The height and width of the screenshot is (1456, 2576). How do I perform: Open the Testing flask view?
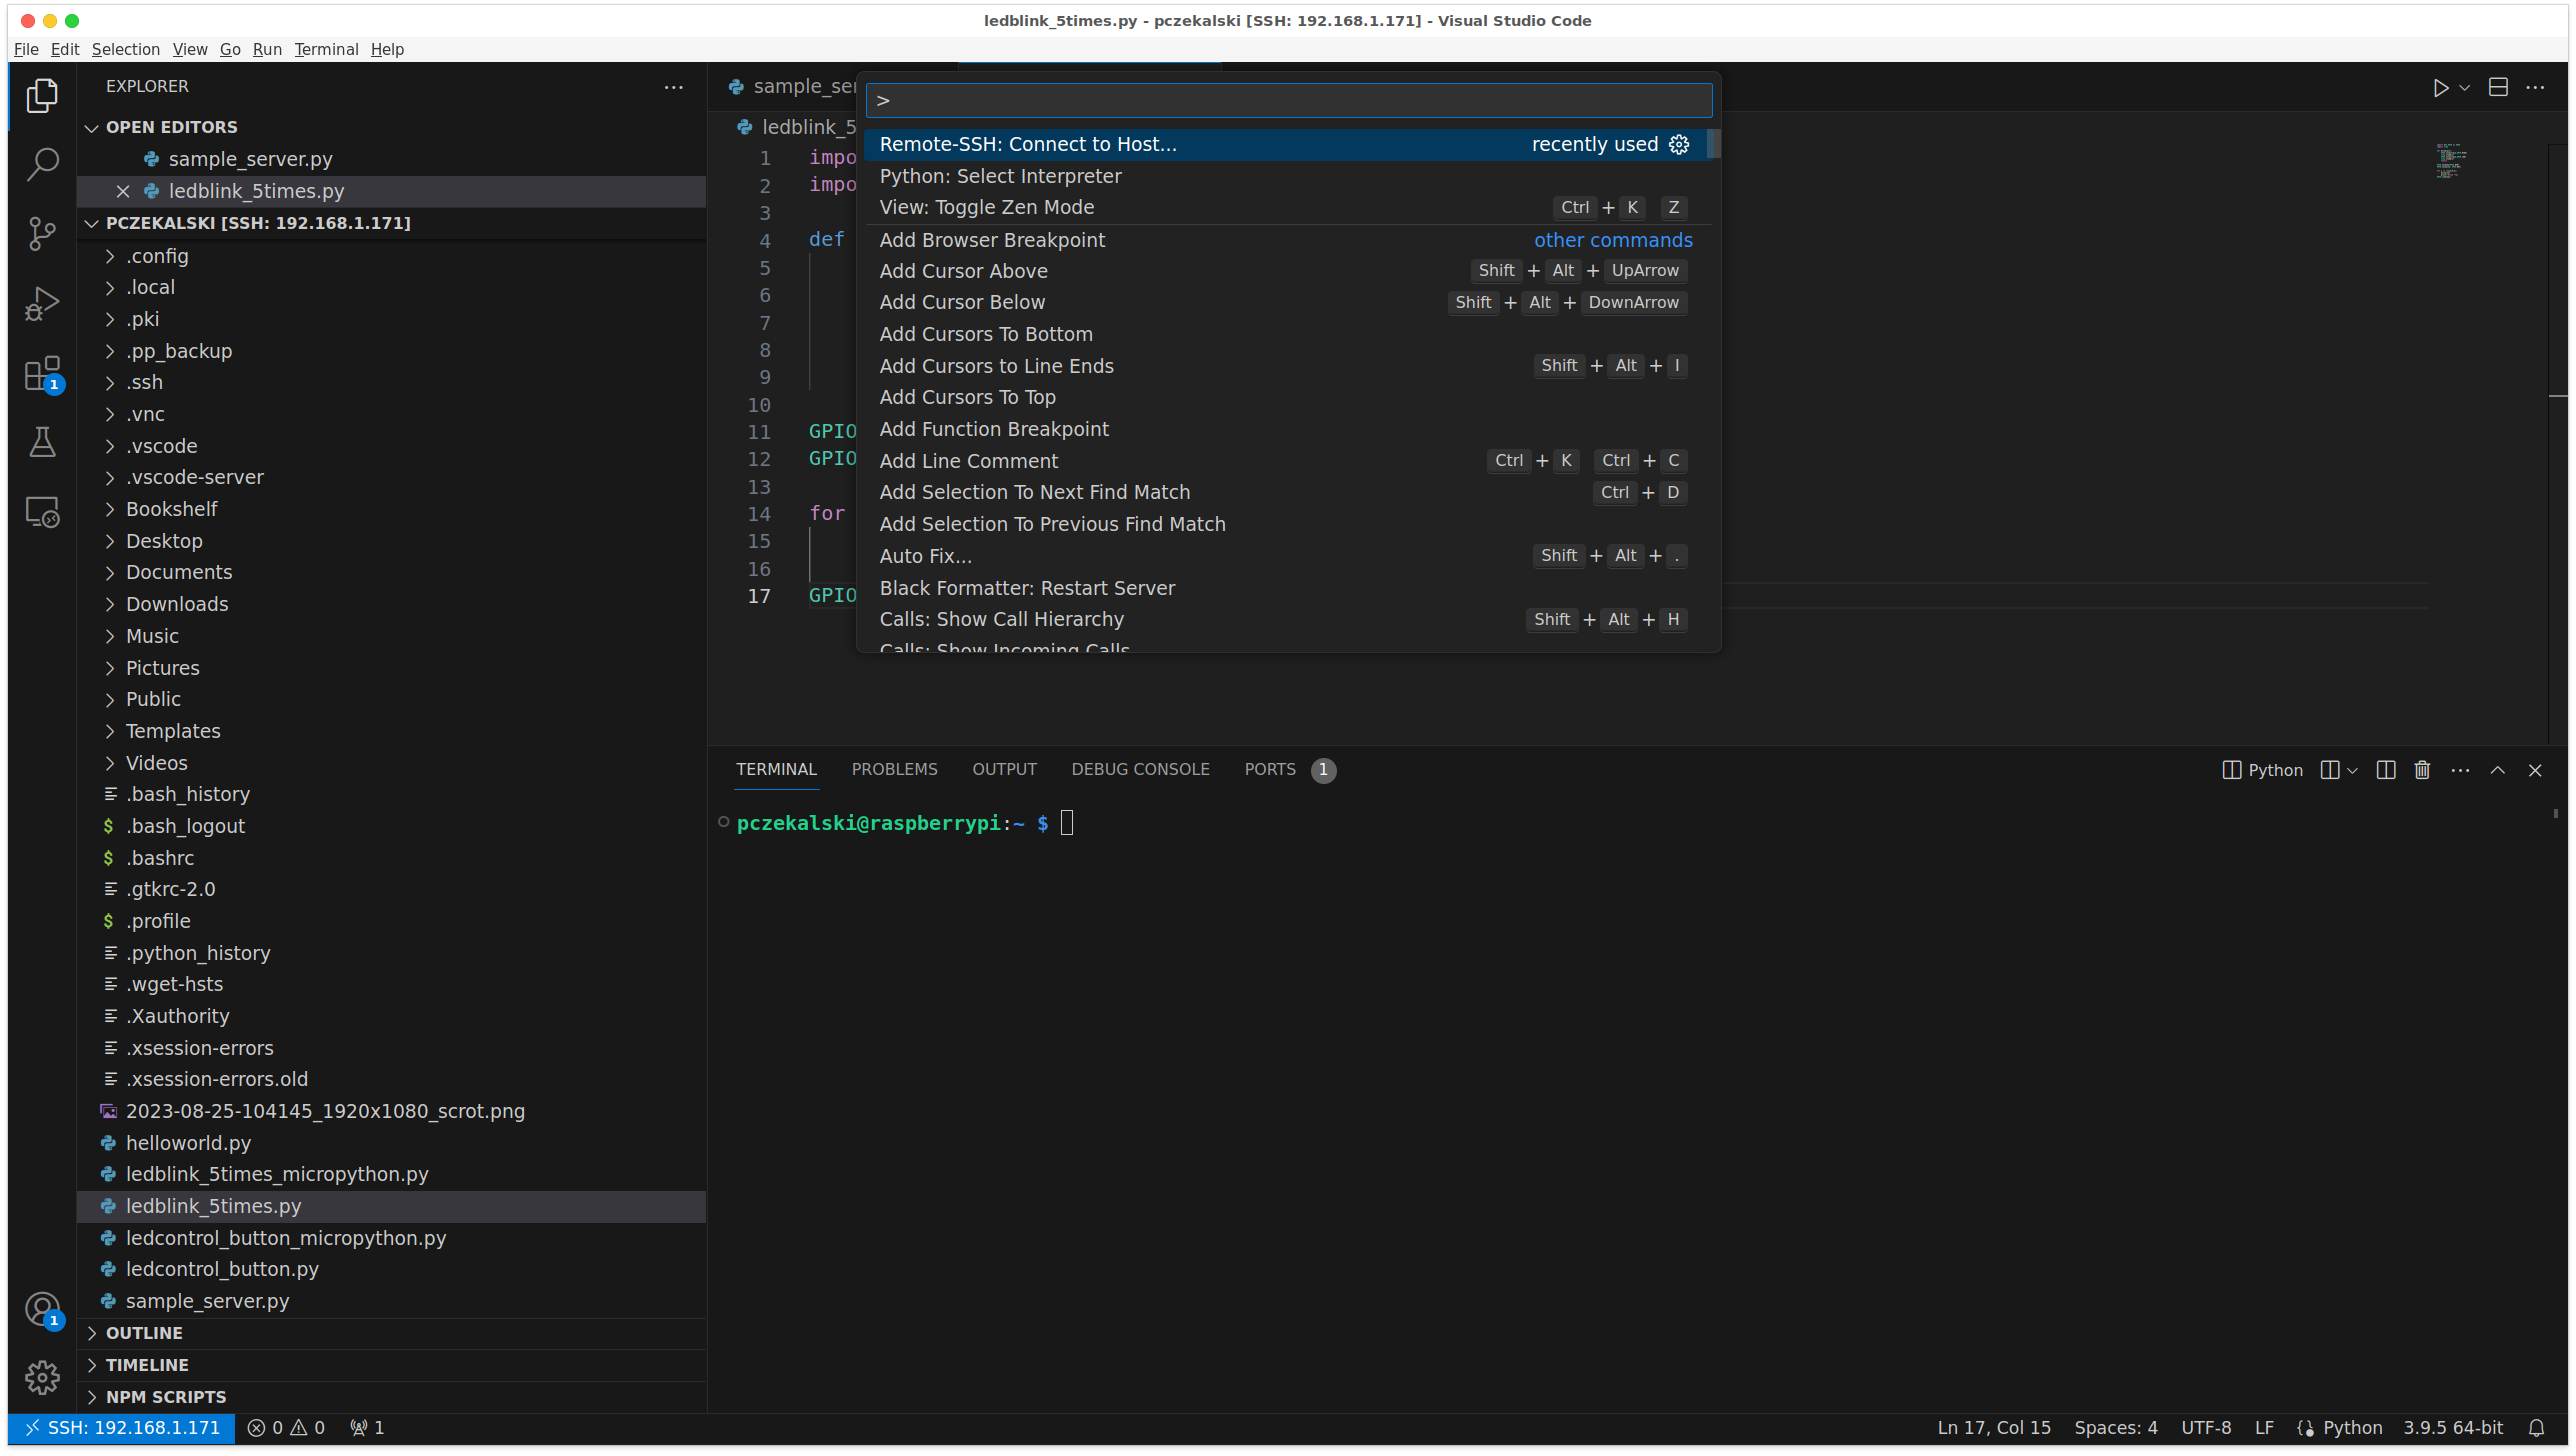pyautogui.click(x=42, y=442)
